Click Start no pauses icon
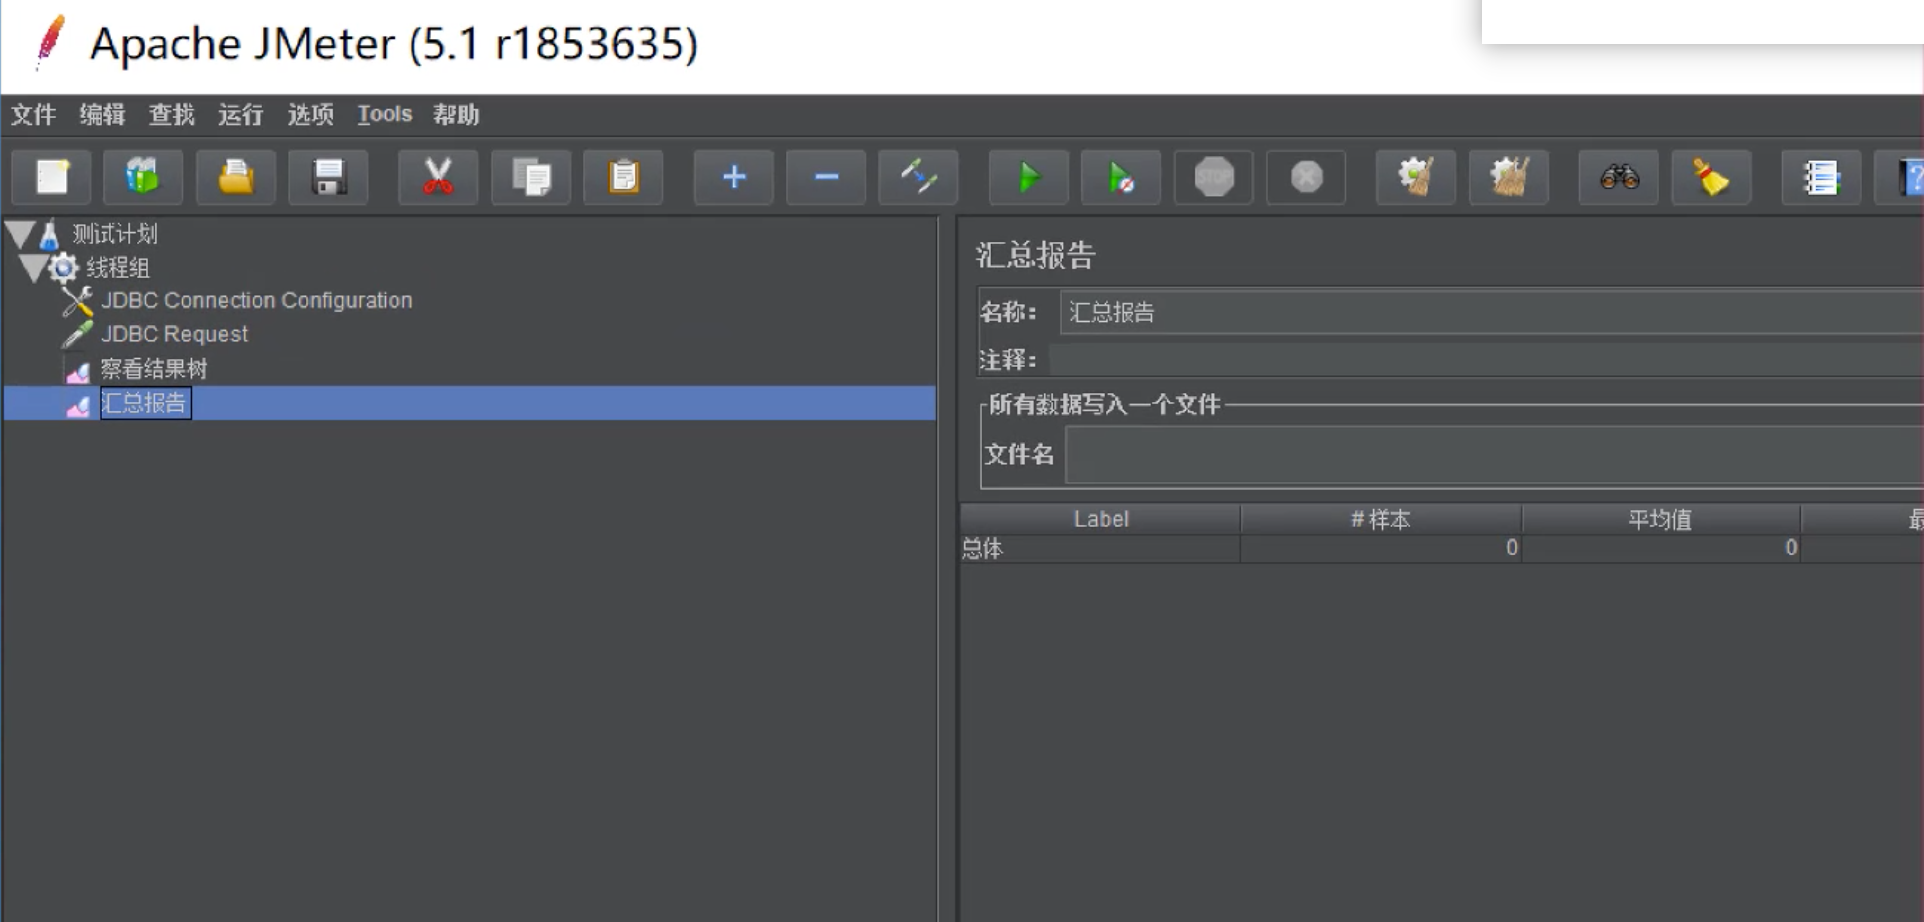 pos(1121,178)
